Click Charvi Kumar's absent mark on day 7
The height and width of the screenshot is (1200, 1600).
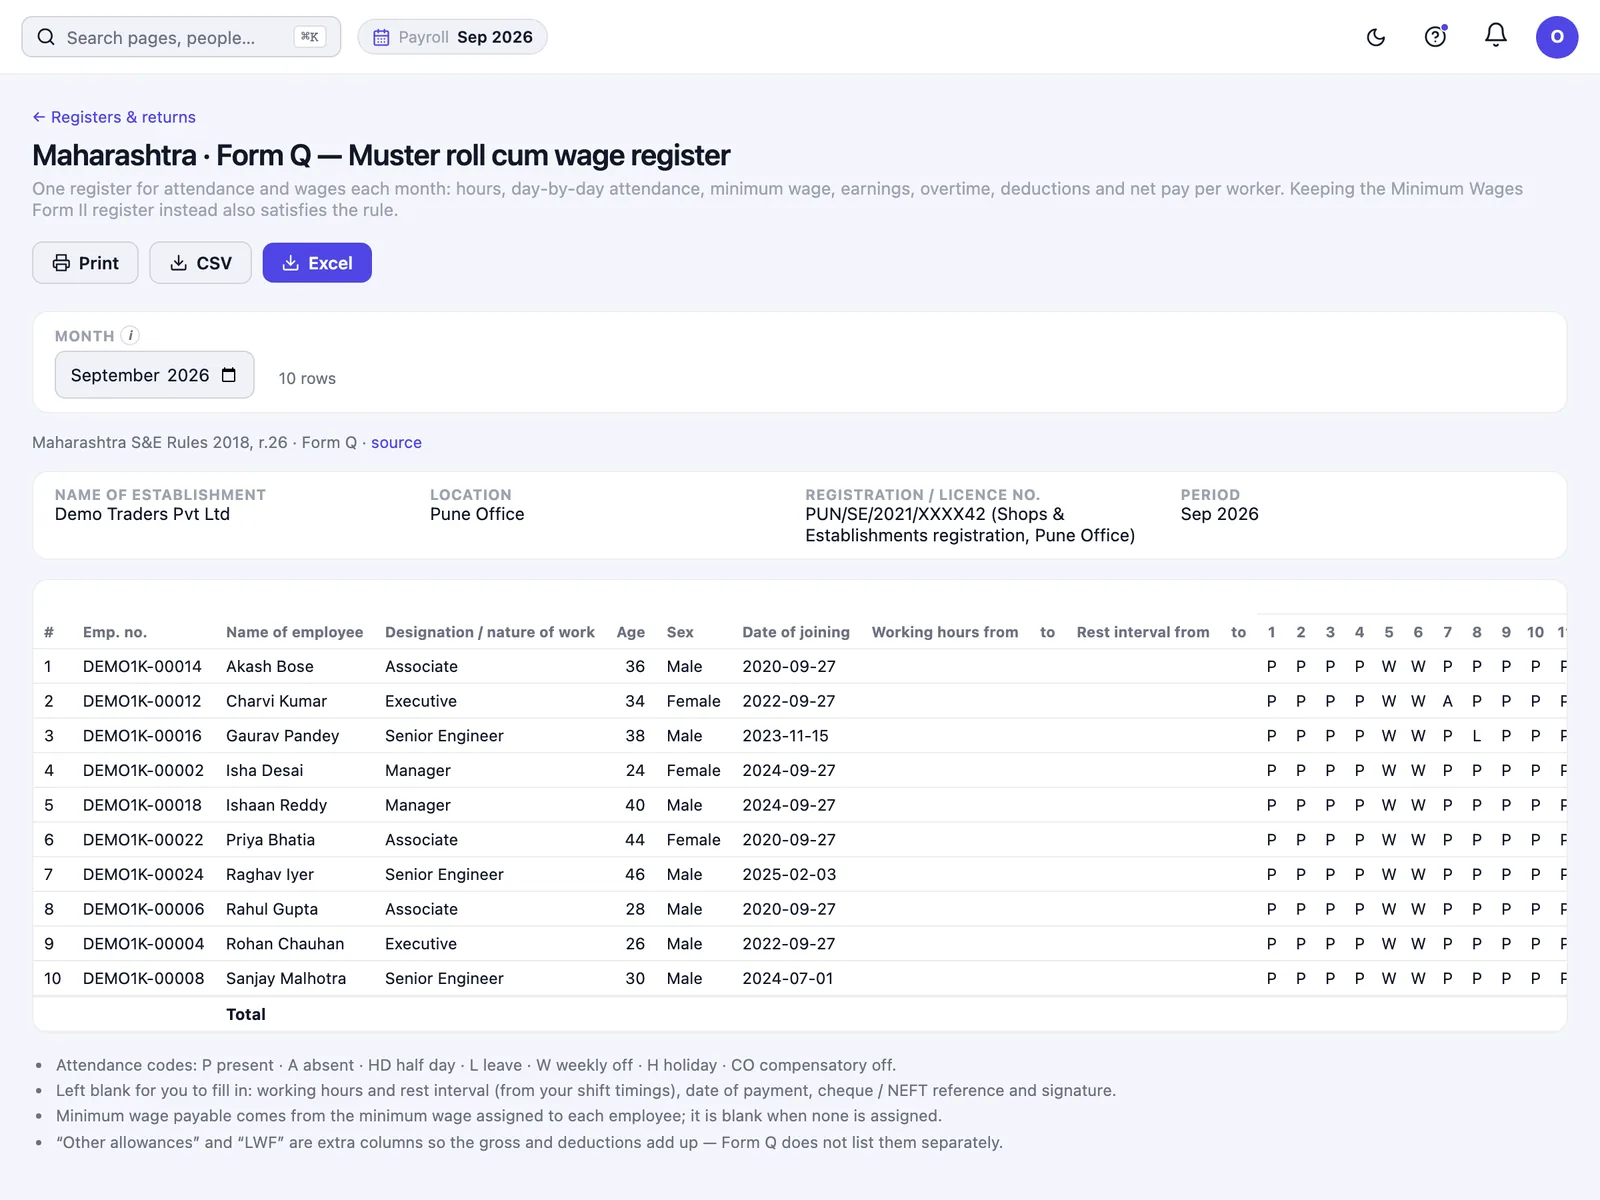(x=1447, y=701)
